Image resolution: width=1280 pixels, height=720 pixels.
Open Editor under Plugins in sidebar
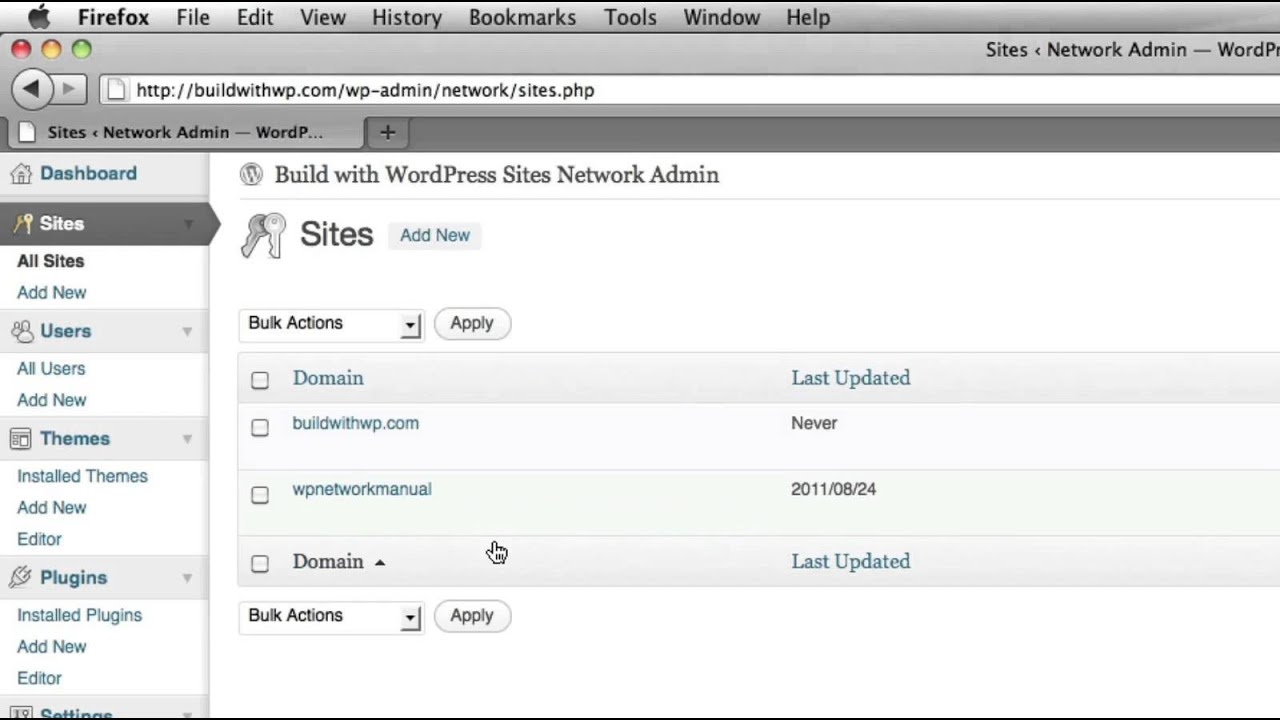point(39,678)
